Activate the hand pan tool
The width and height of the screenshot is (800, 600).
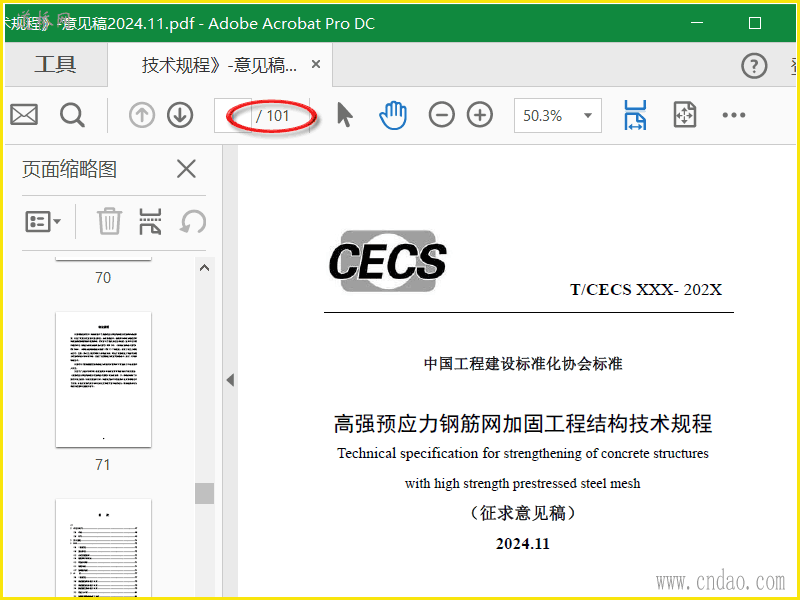tap(393, 115)
